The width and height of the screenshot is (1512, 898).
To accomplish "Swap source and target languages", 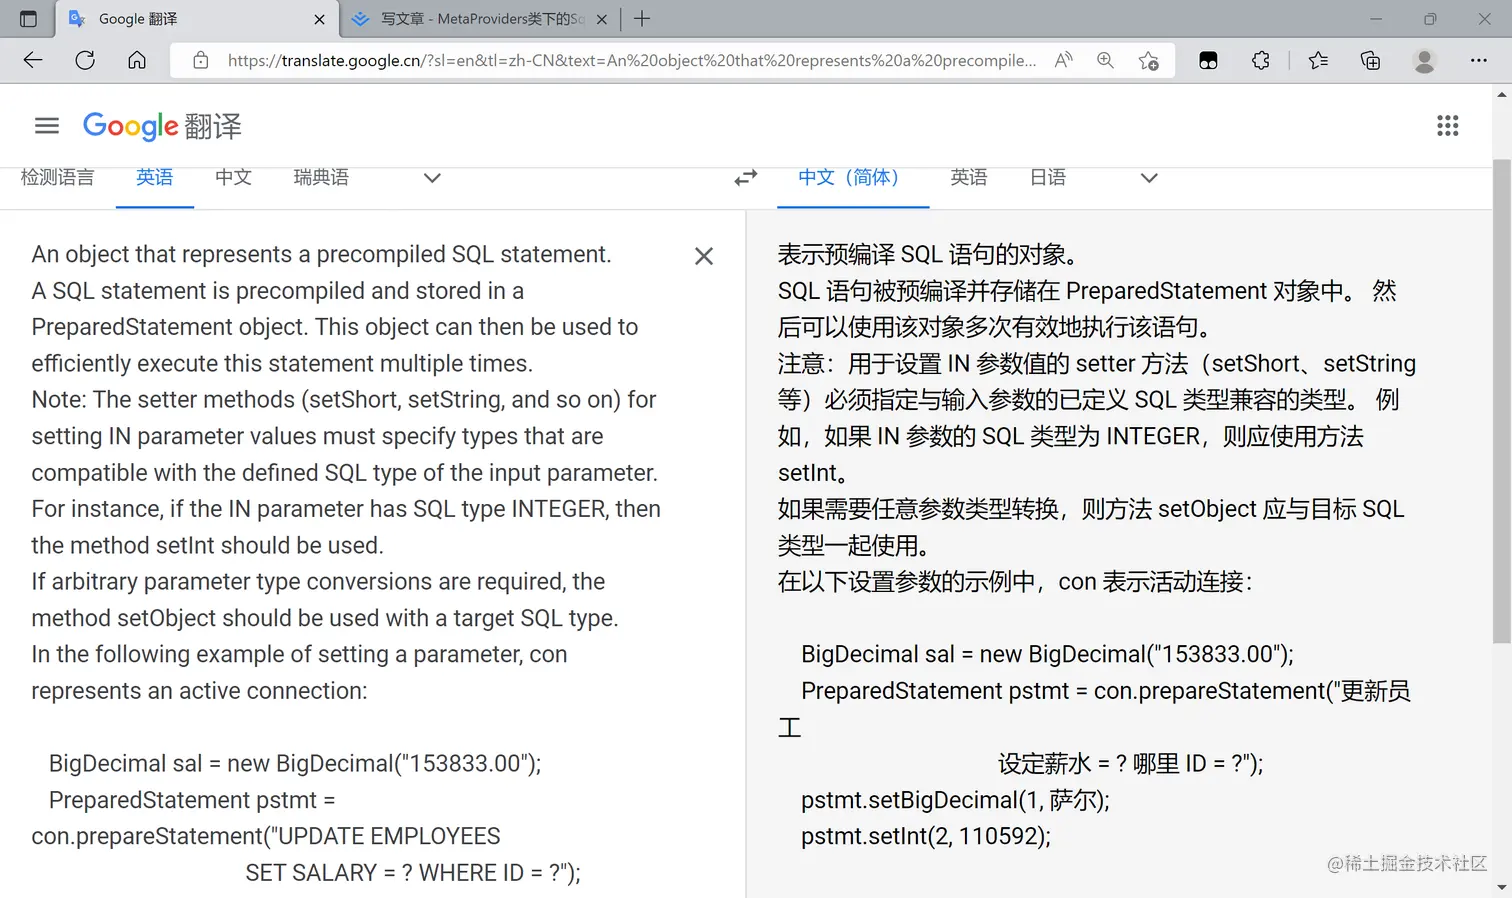I will pyautogui.click(x=746, y=178).
